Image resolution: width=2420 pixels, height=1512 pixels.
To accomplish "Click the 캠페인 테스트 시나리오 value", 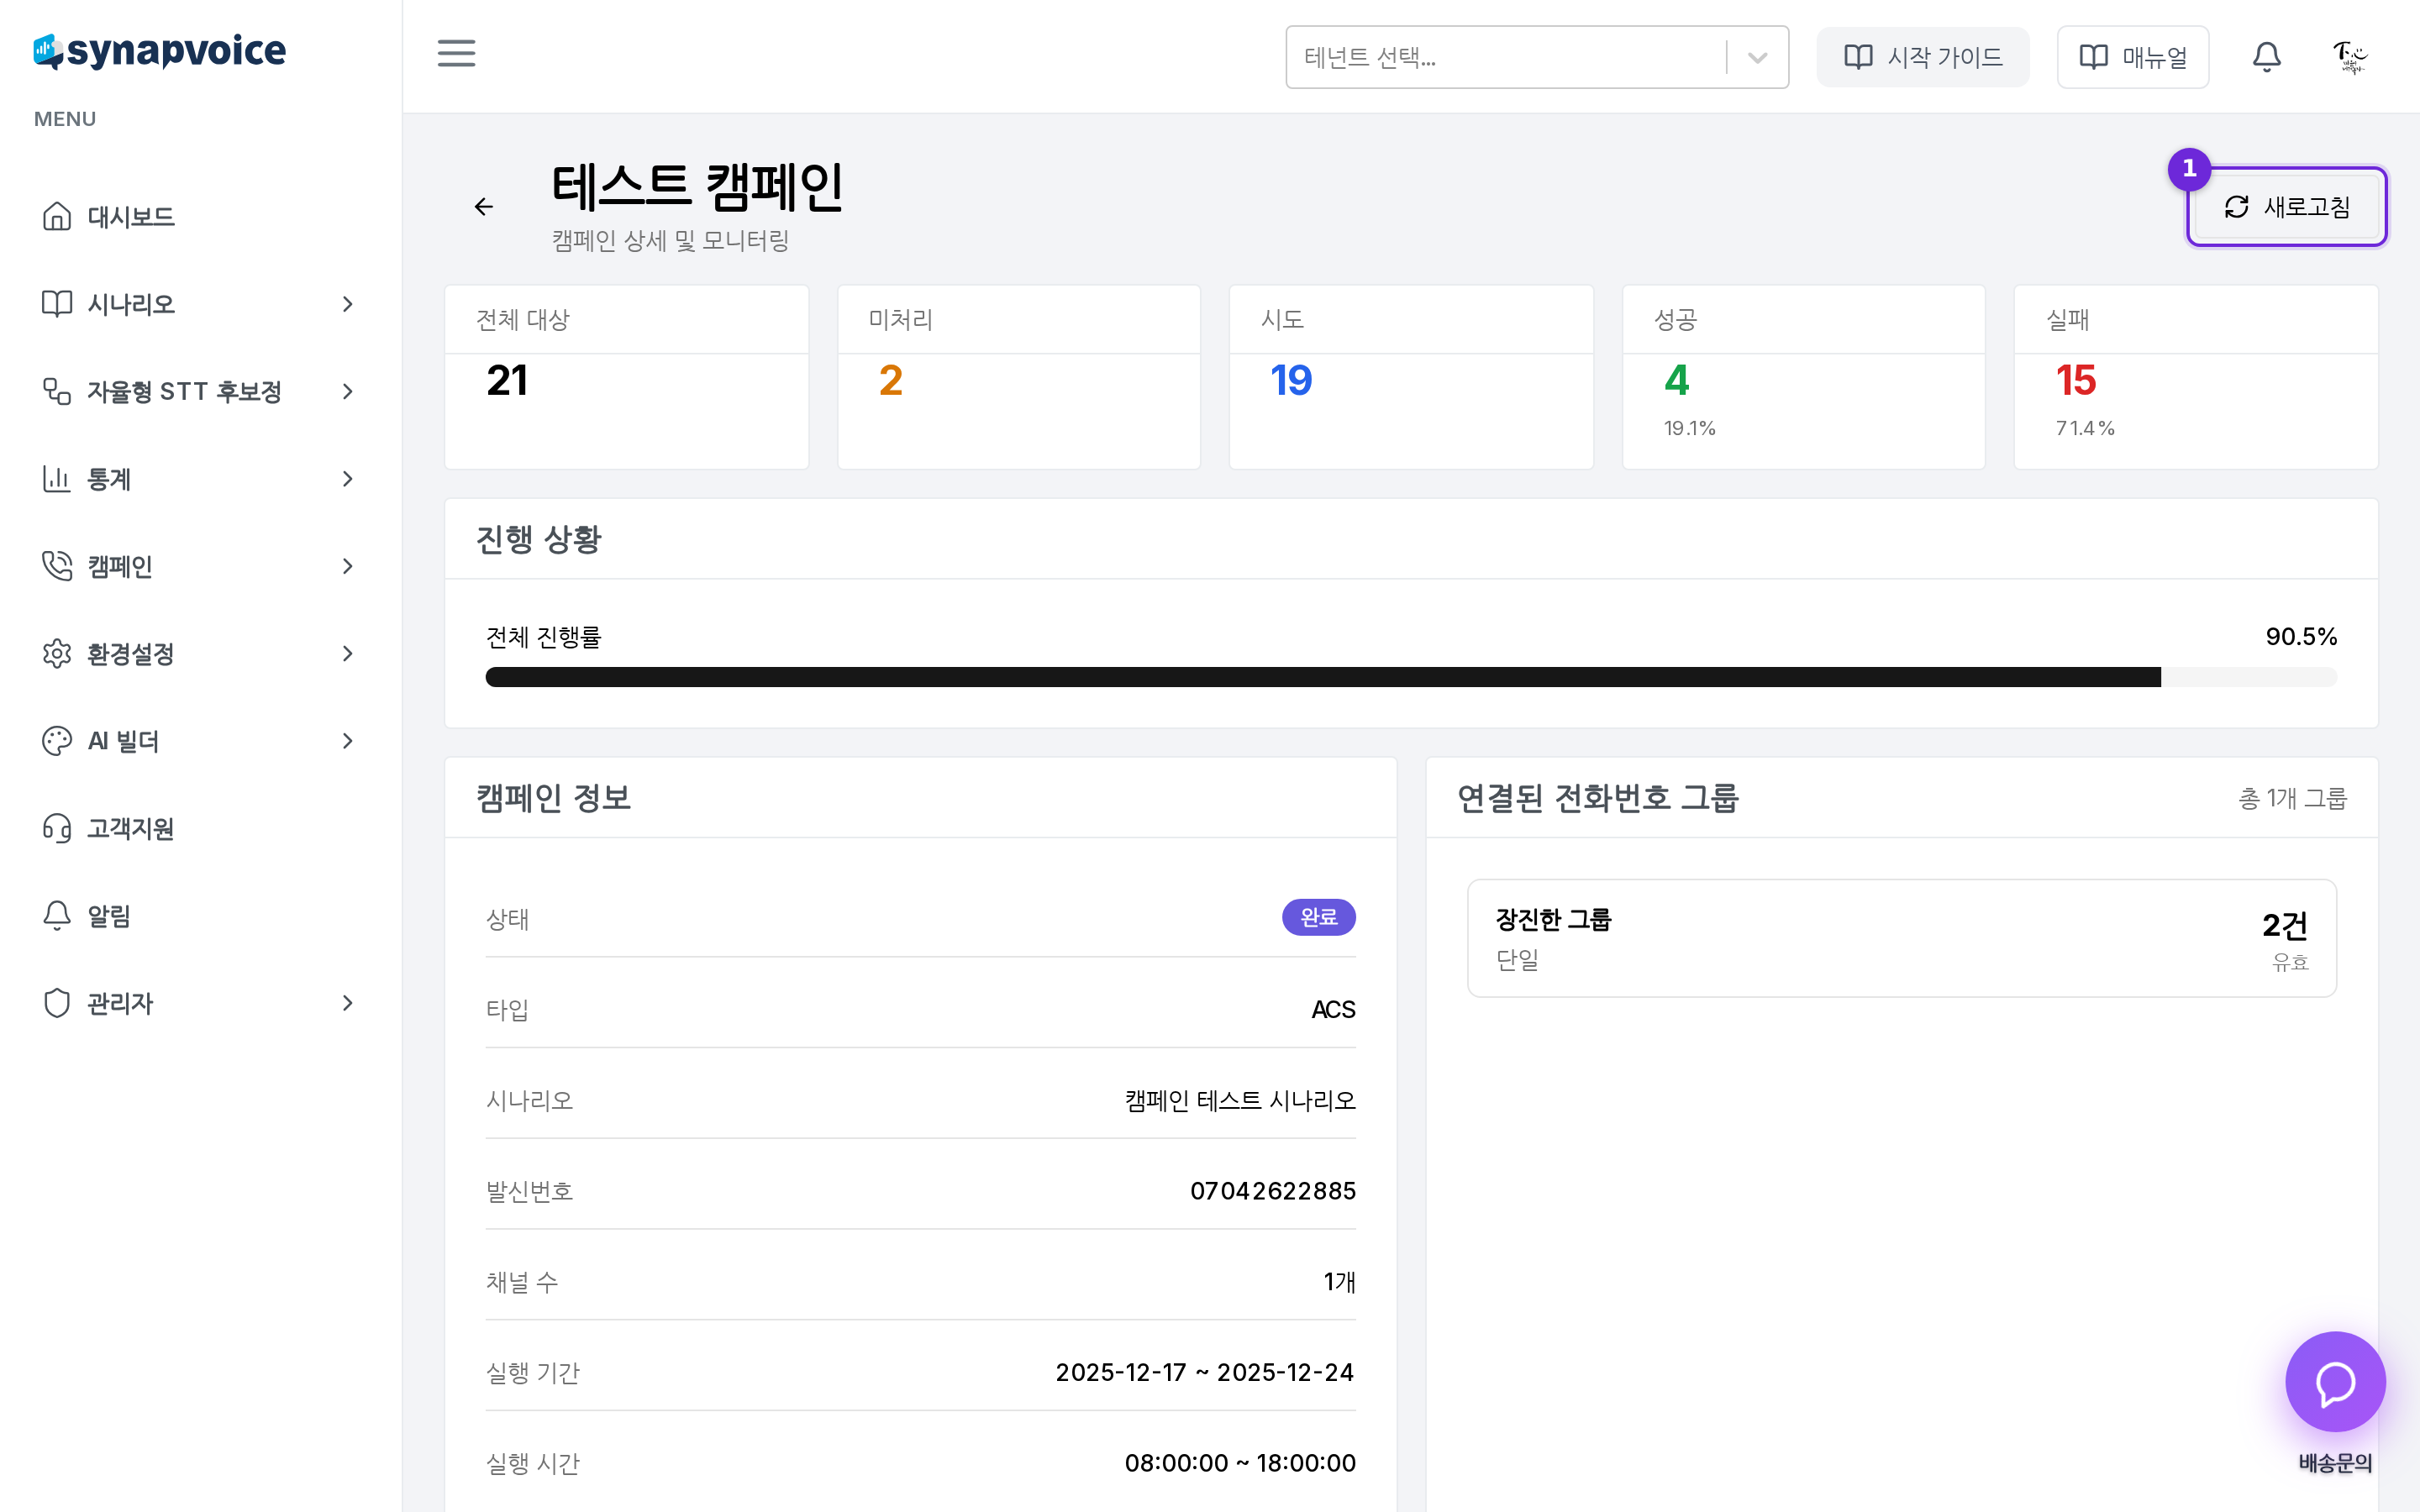I will 1240,1100.
